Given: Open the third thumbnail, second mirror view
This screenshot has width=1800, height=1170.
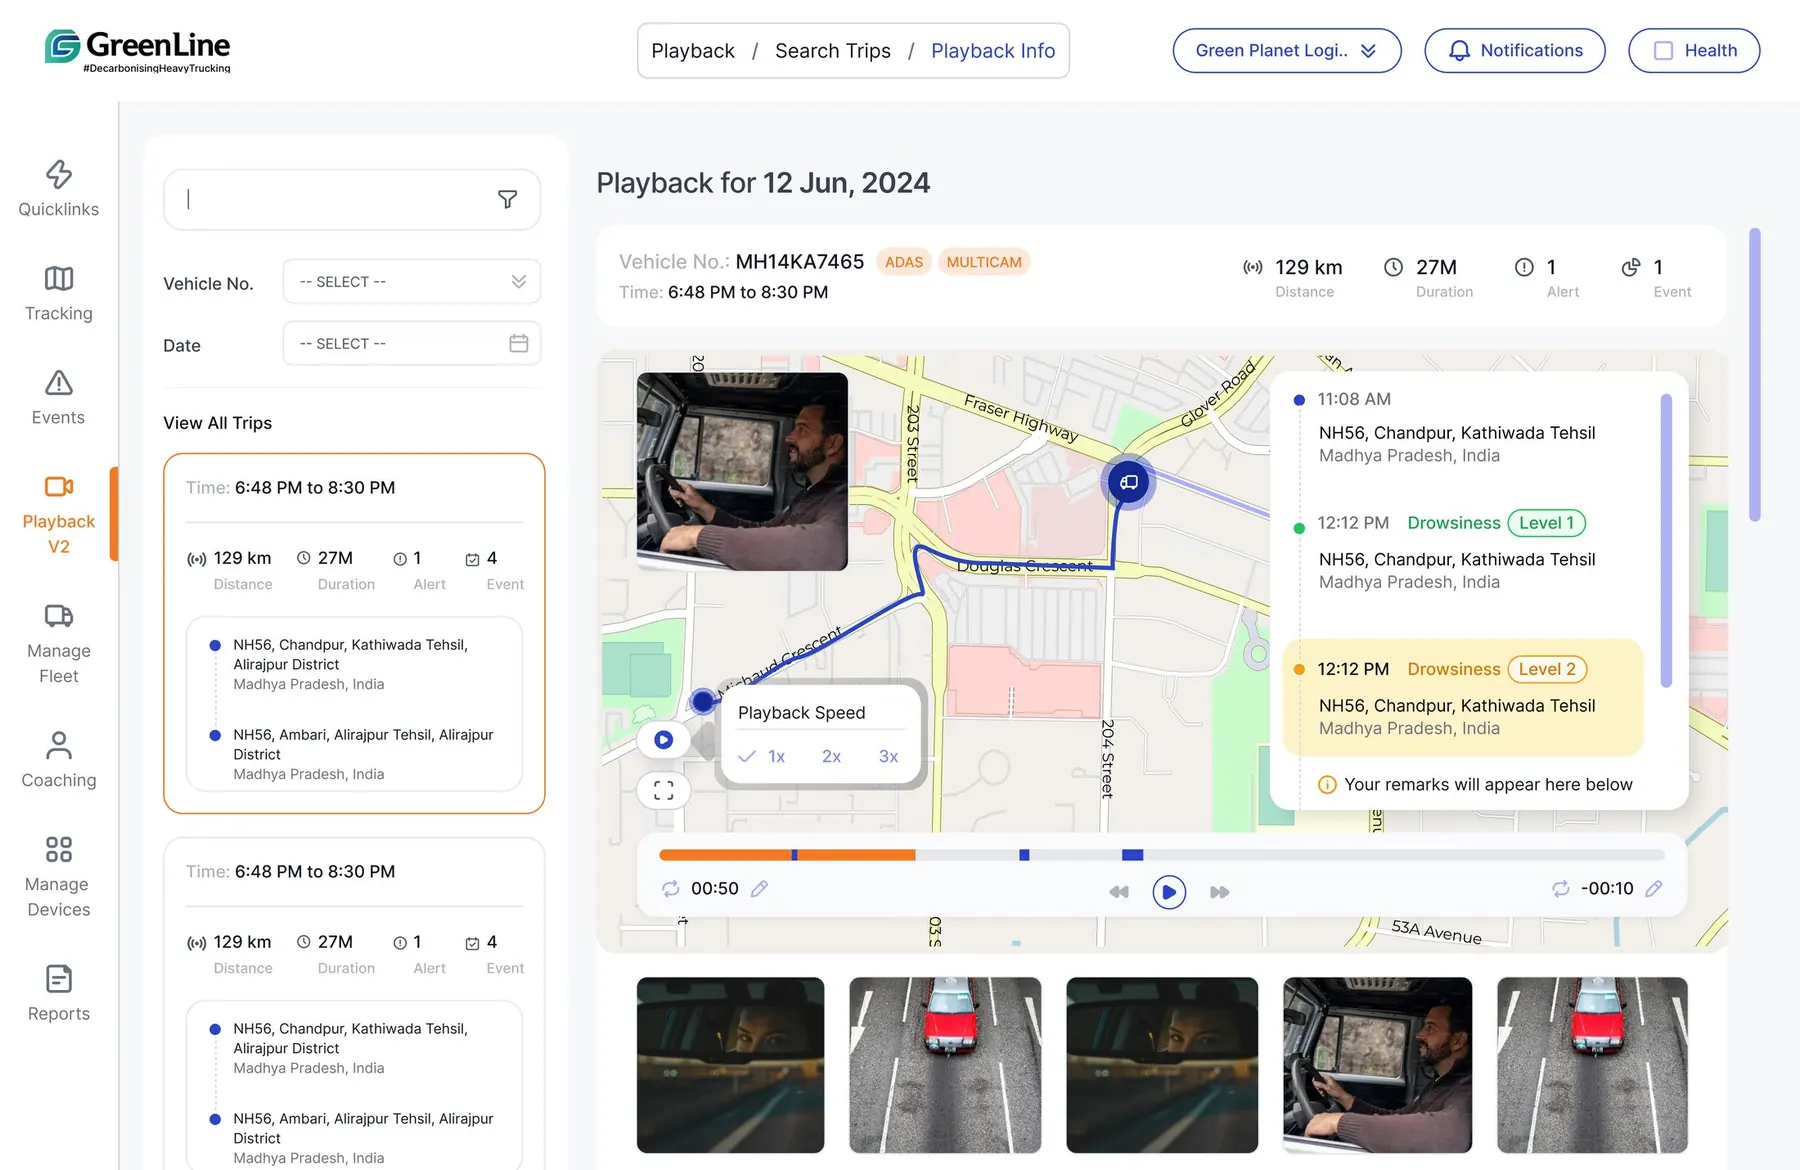Looking at the screenshot, I should point(1162,1065).
